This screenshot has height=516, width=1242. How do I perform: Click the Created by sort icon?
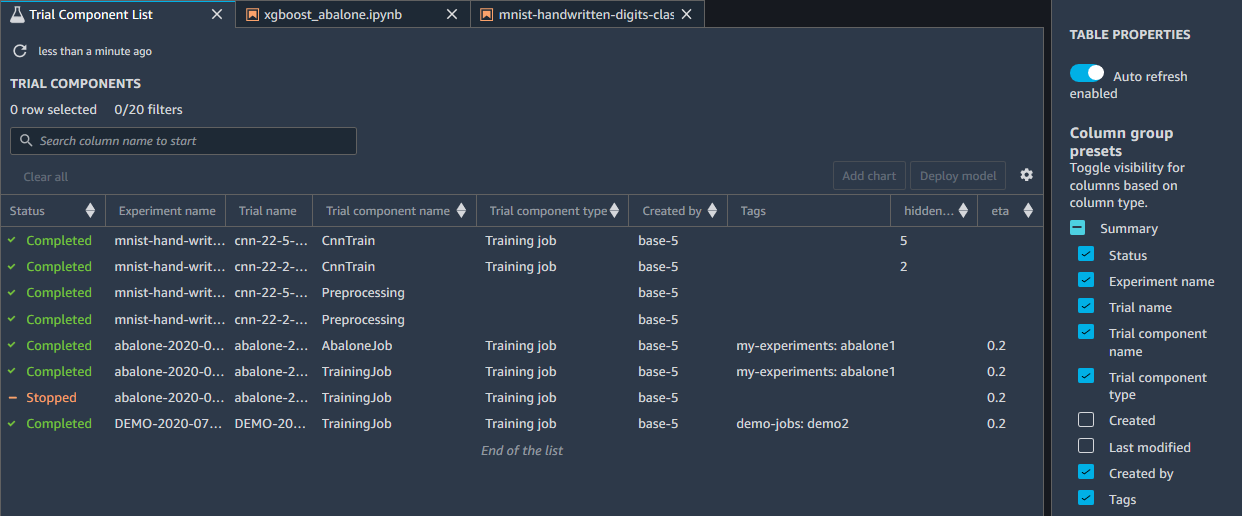coord(712,211)
